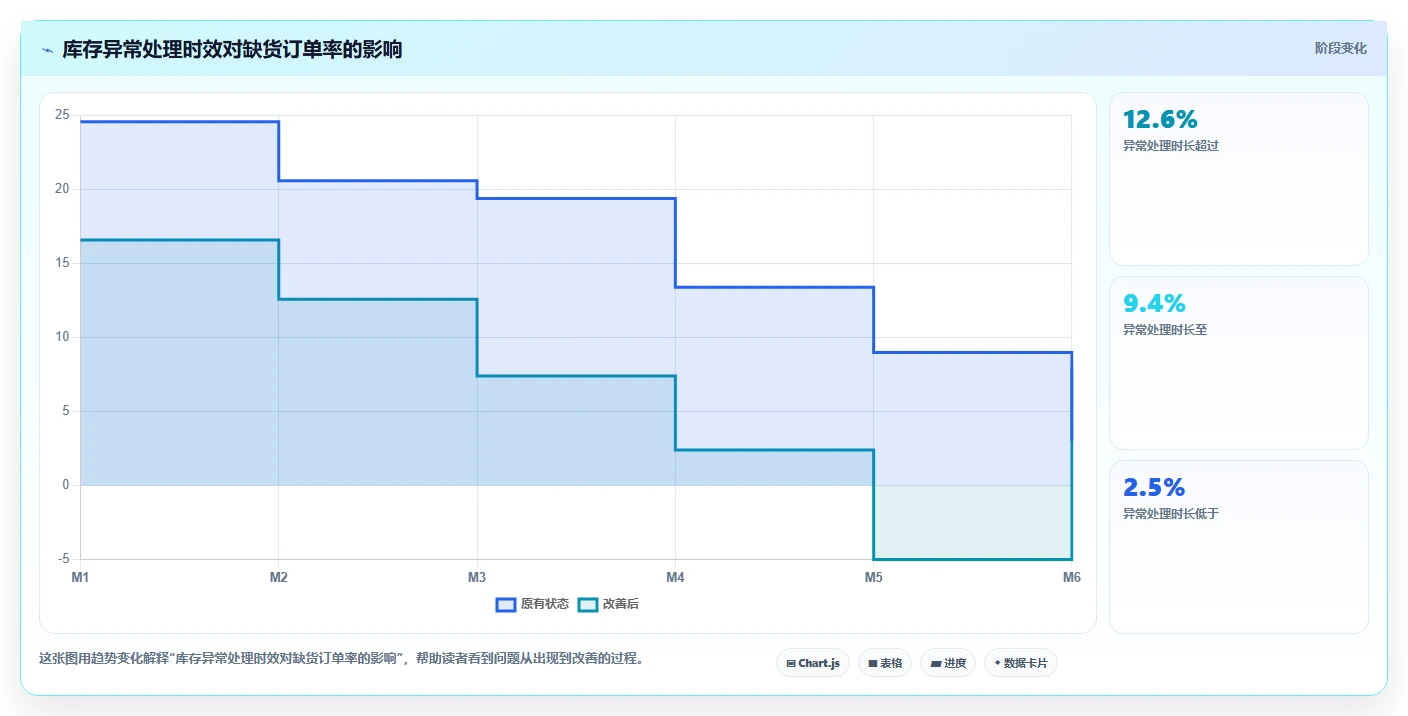Image resolution: width=1408 pixels, height=716 pixels.
Task: Click the M4 x-axis label
Action: (675, 577)
